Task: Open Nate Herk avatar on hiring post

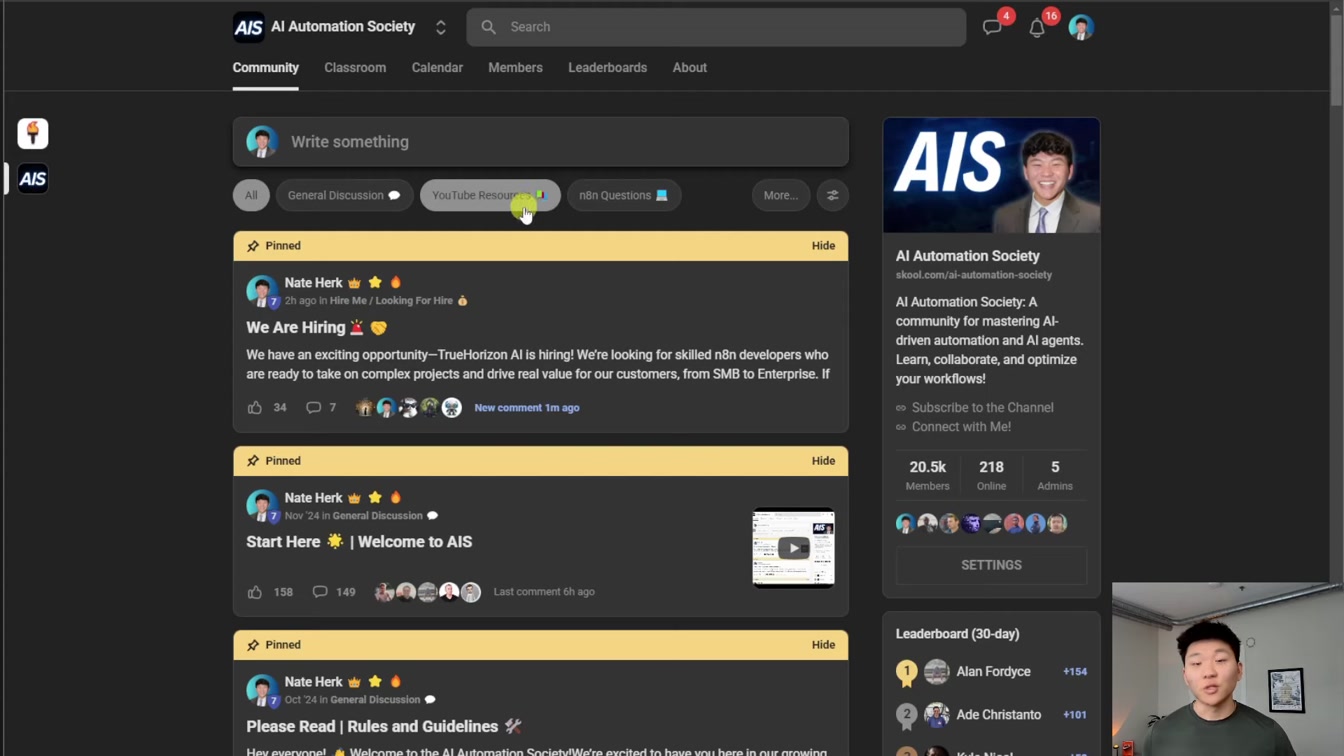Action: pyautogui.click(x=262, y=290)
